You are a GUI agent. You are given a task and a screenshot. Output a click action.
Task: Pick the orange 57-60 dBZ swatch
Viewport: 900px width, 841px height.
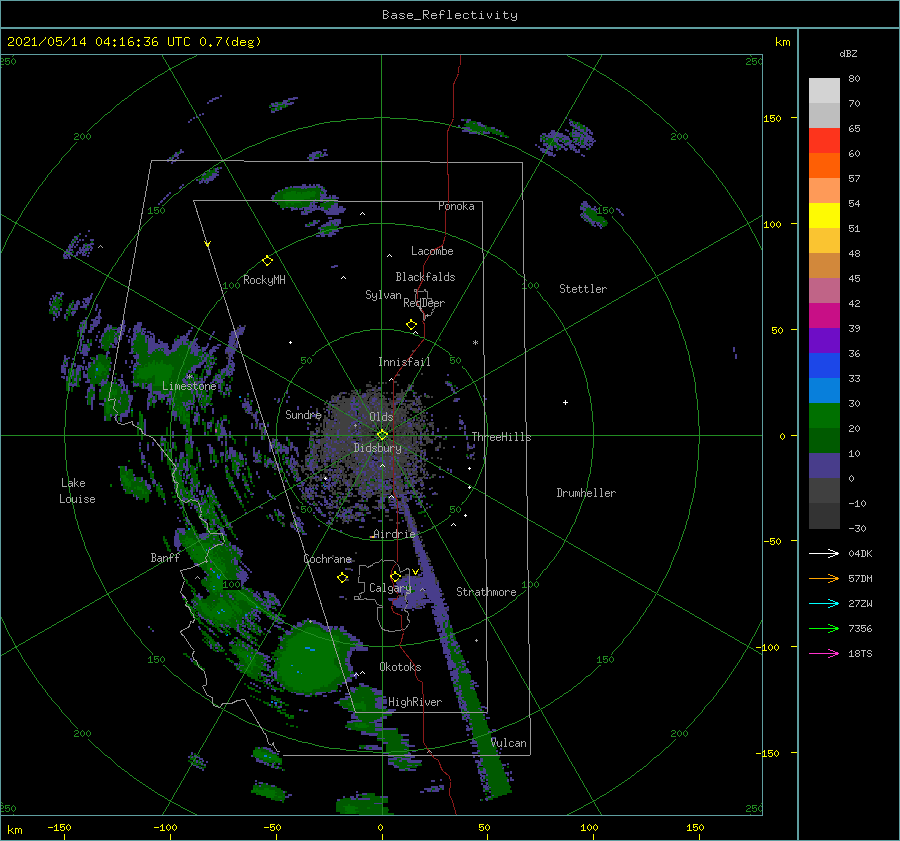[x=824, y=166]
